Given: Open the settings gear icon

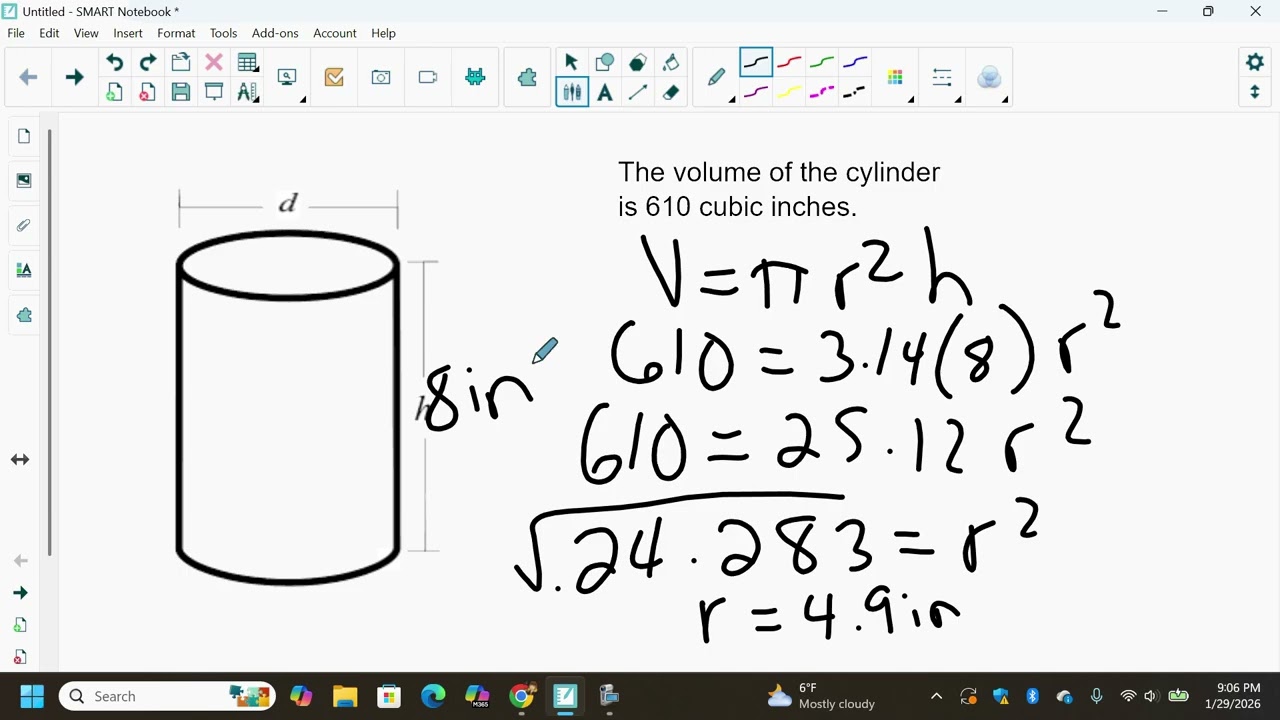Looking at the screenshot, I should click(x=1255, y=62).
